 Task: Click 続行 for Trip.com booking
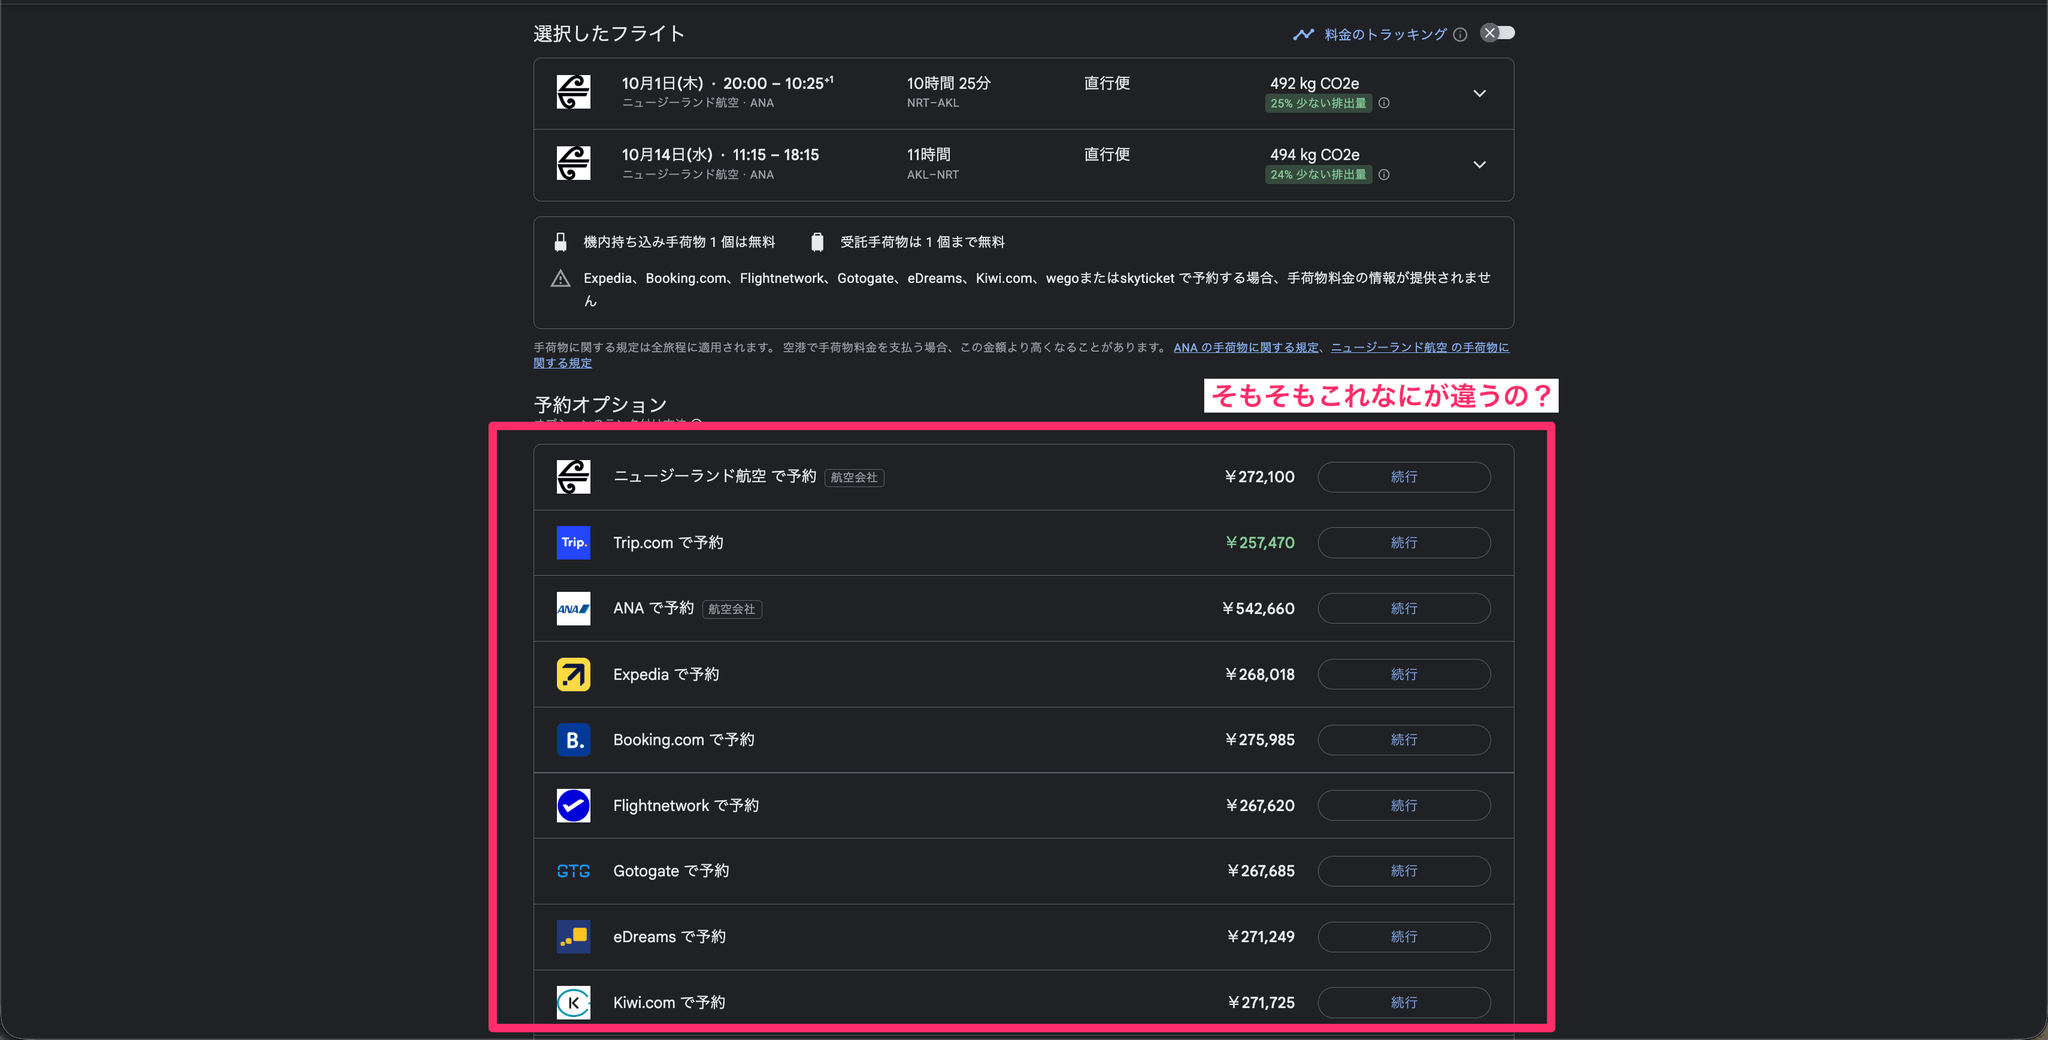tap(1404, 543)
